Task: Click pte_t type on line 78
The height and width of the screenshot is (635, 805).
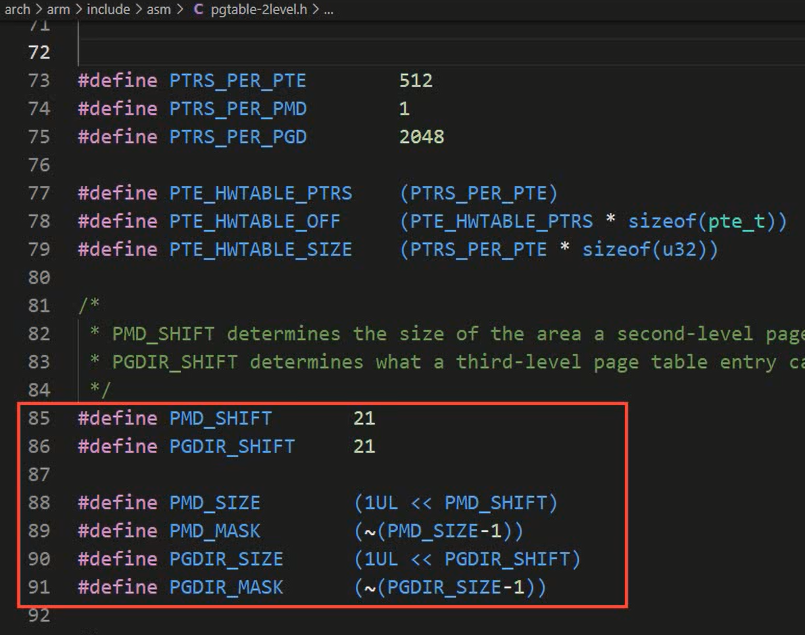Action: pos(737,221)
